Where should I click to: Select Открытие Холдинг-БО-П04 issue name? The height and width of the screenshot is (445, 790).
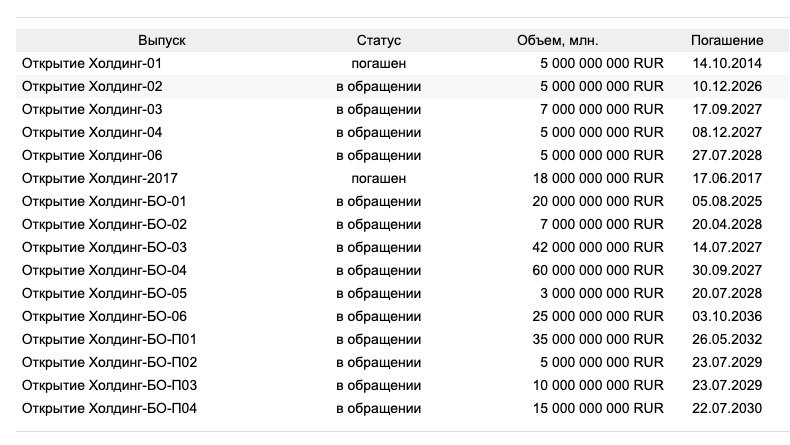[109, 409]
